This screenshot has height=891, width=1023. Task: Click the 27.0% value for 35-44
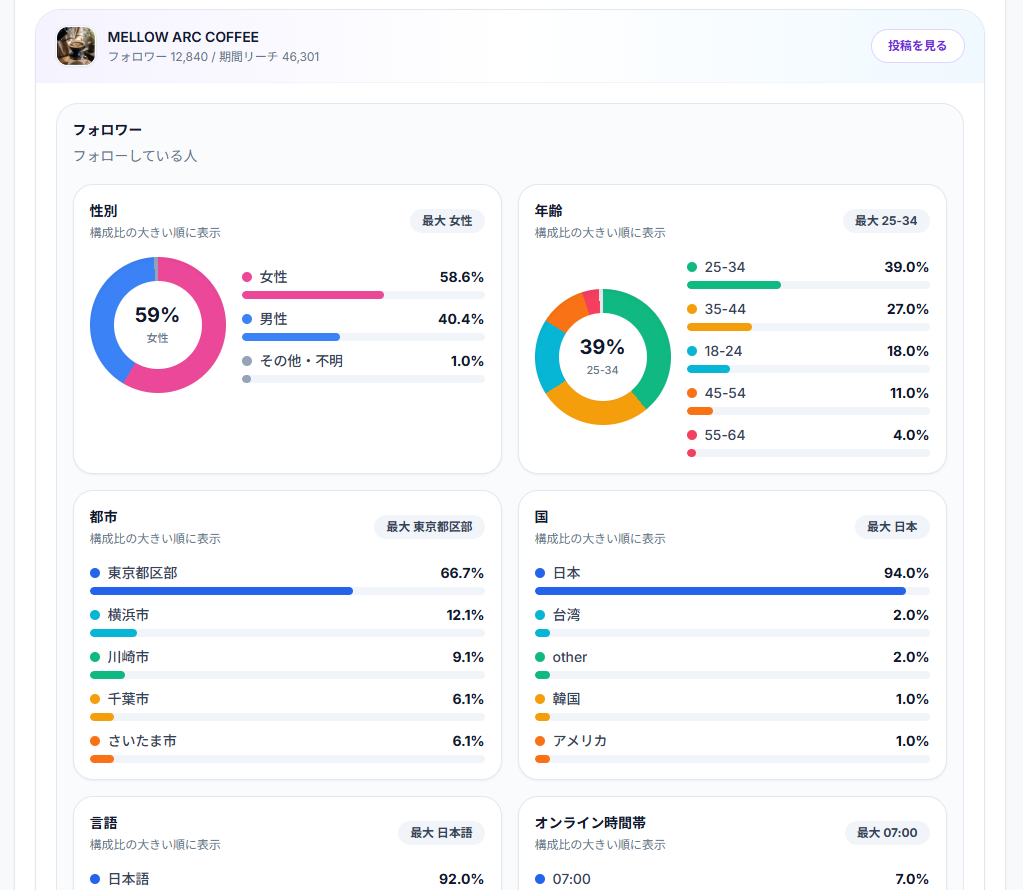(908, 309)
